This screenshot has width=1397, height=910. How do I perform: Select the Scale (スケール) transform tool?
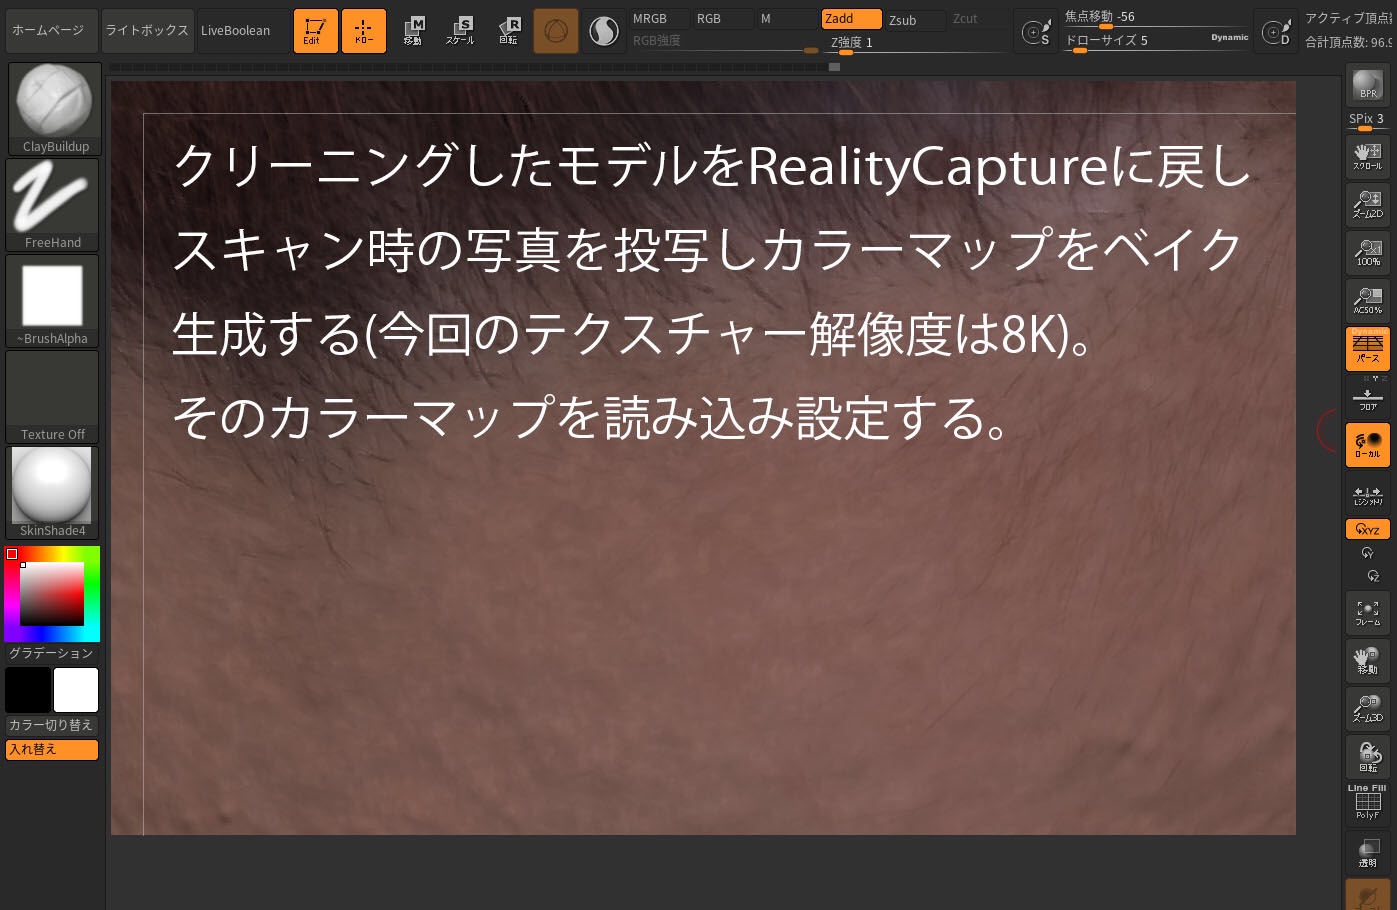click(461, 31)
